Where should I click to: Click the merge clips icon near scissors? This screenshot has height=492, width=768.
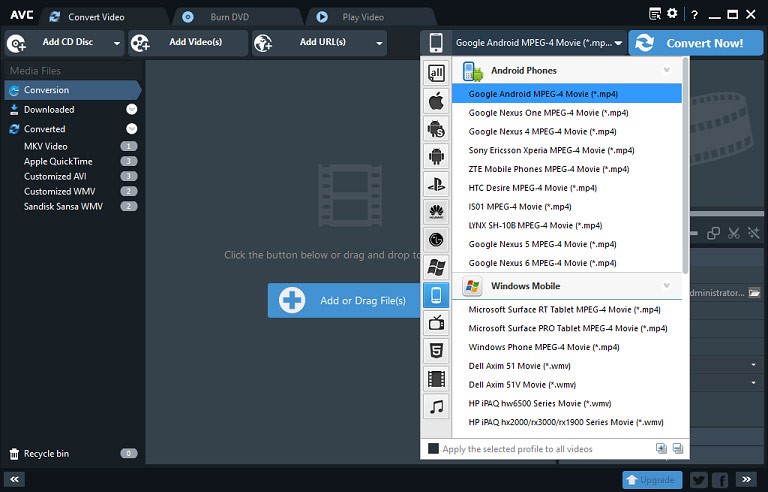point(713,233)
